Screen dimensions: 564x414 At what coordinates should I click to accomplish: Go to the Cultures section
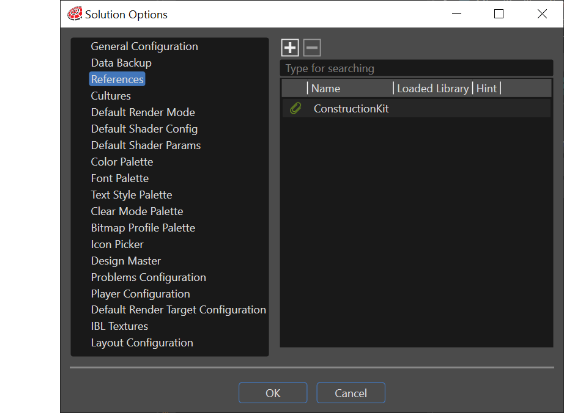coord(111,96)
